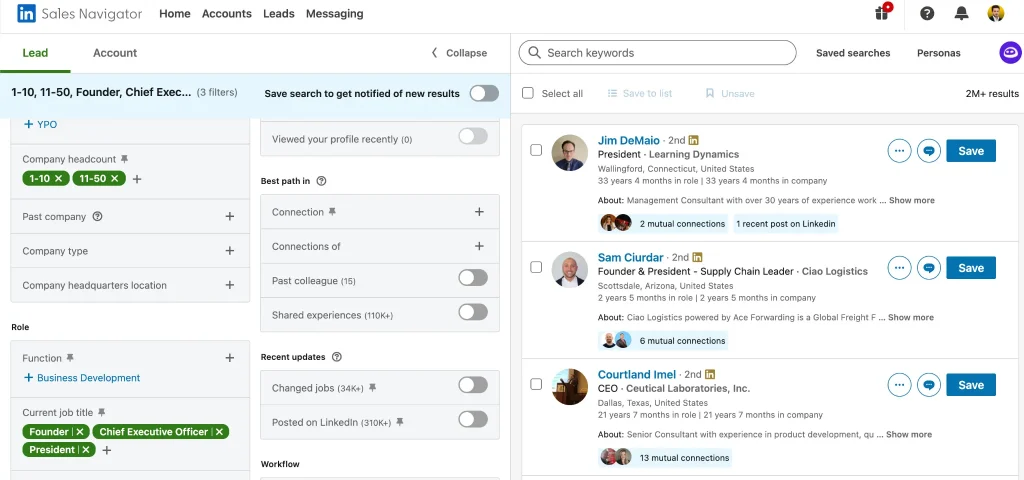Open Accounts in top navigation

tap(227, 14)
